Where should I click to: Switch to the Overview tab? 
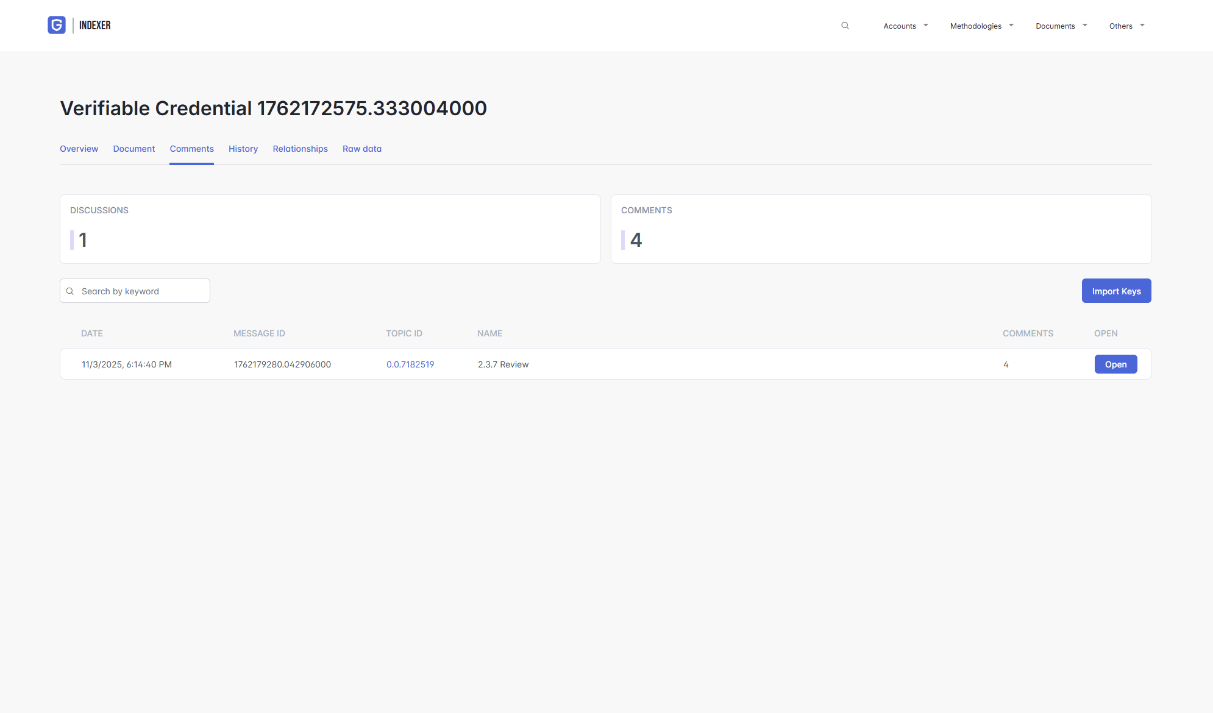(x=79, y=149)
